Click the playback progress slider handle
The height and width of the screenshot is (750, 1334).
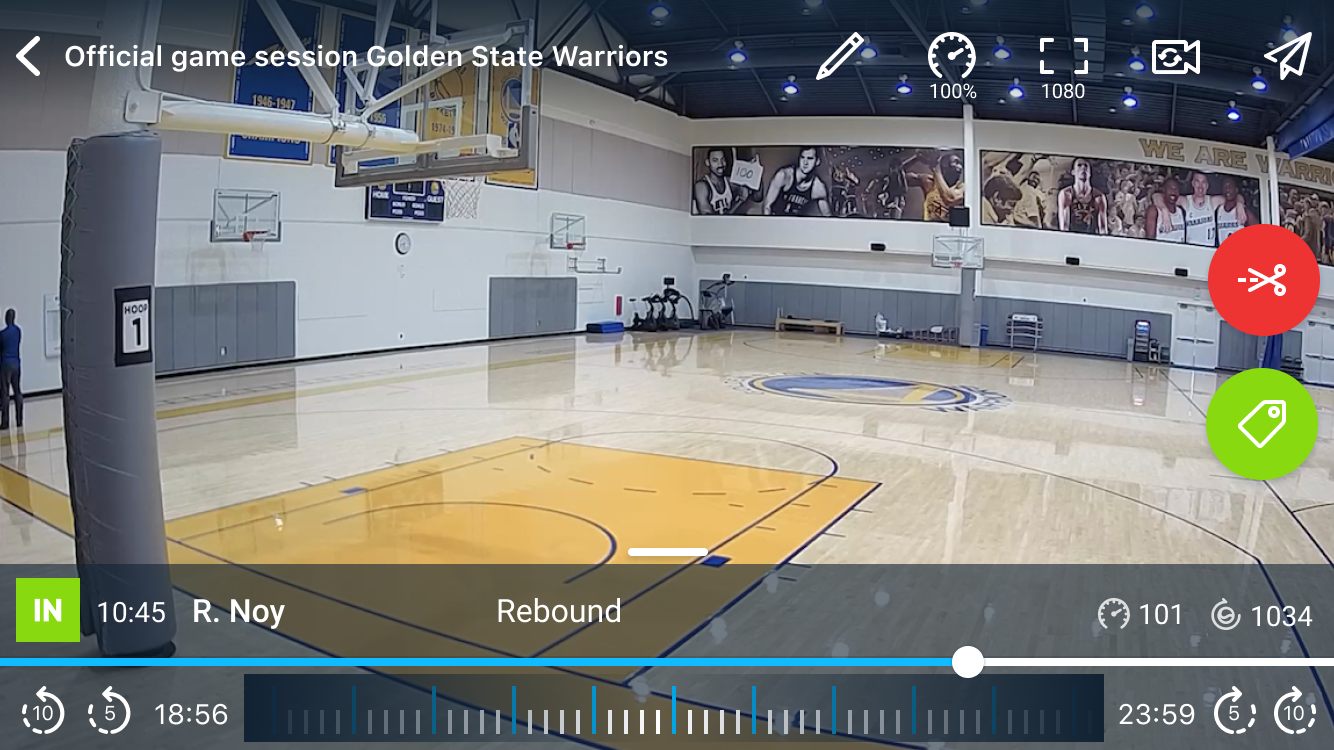pos(966,660)
